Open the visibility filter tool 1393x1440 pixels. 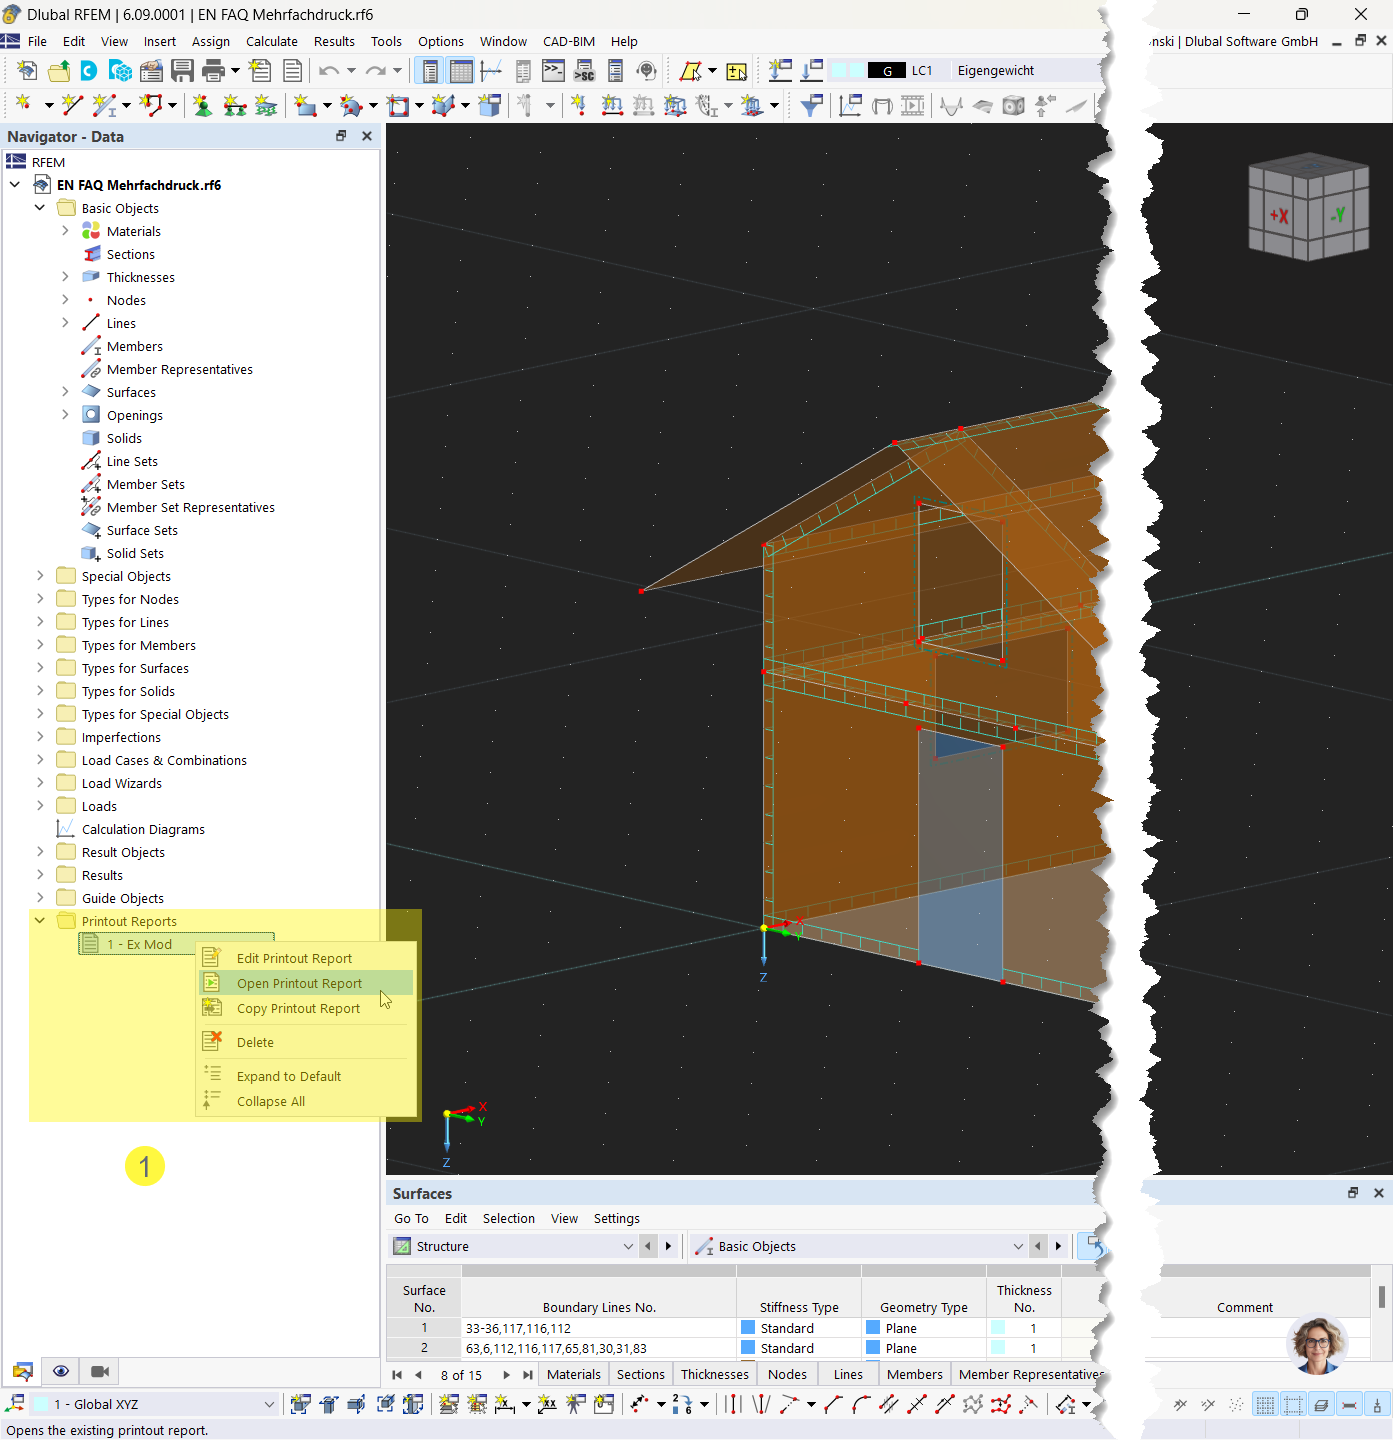(x=811, y=104)
